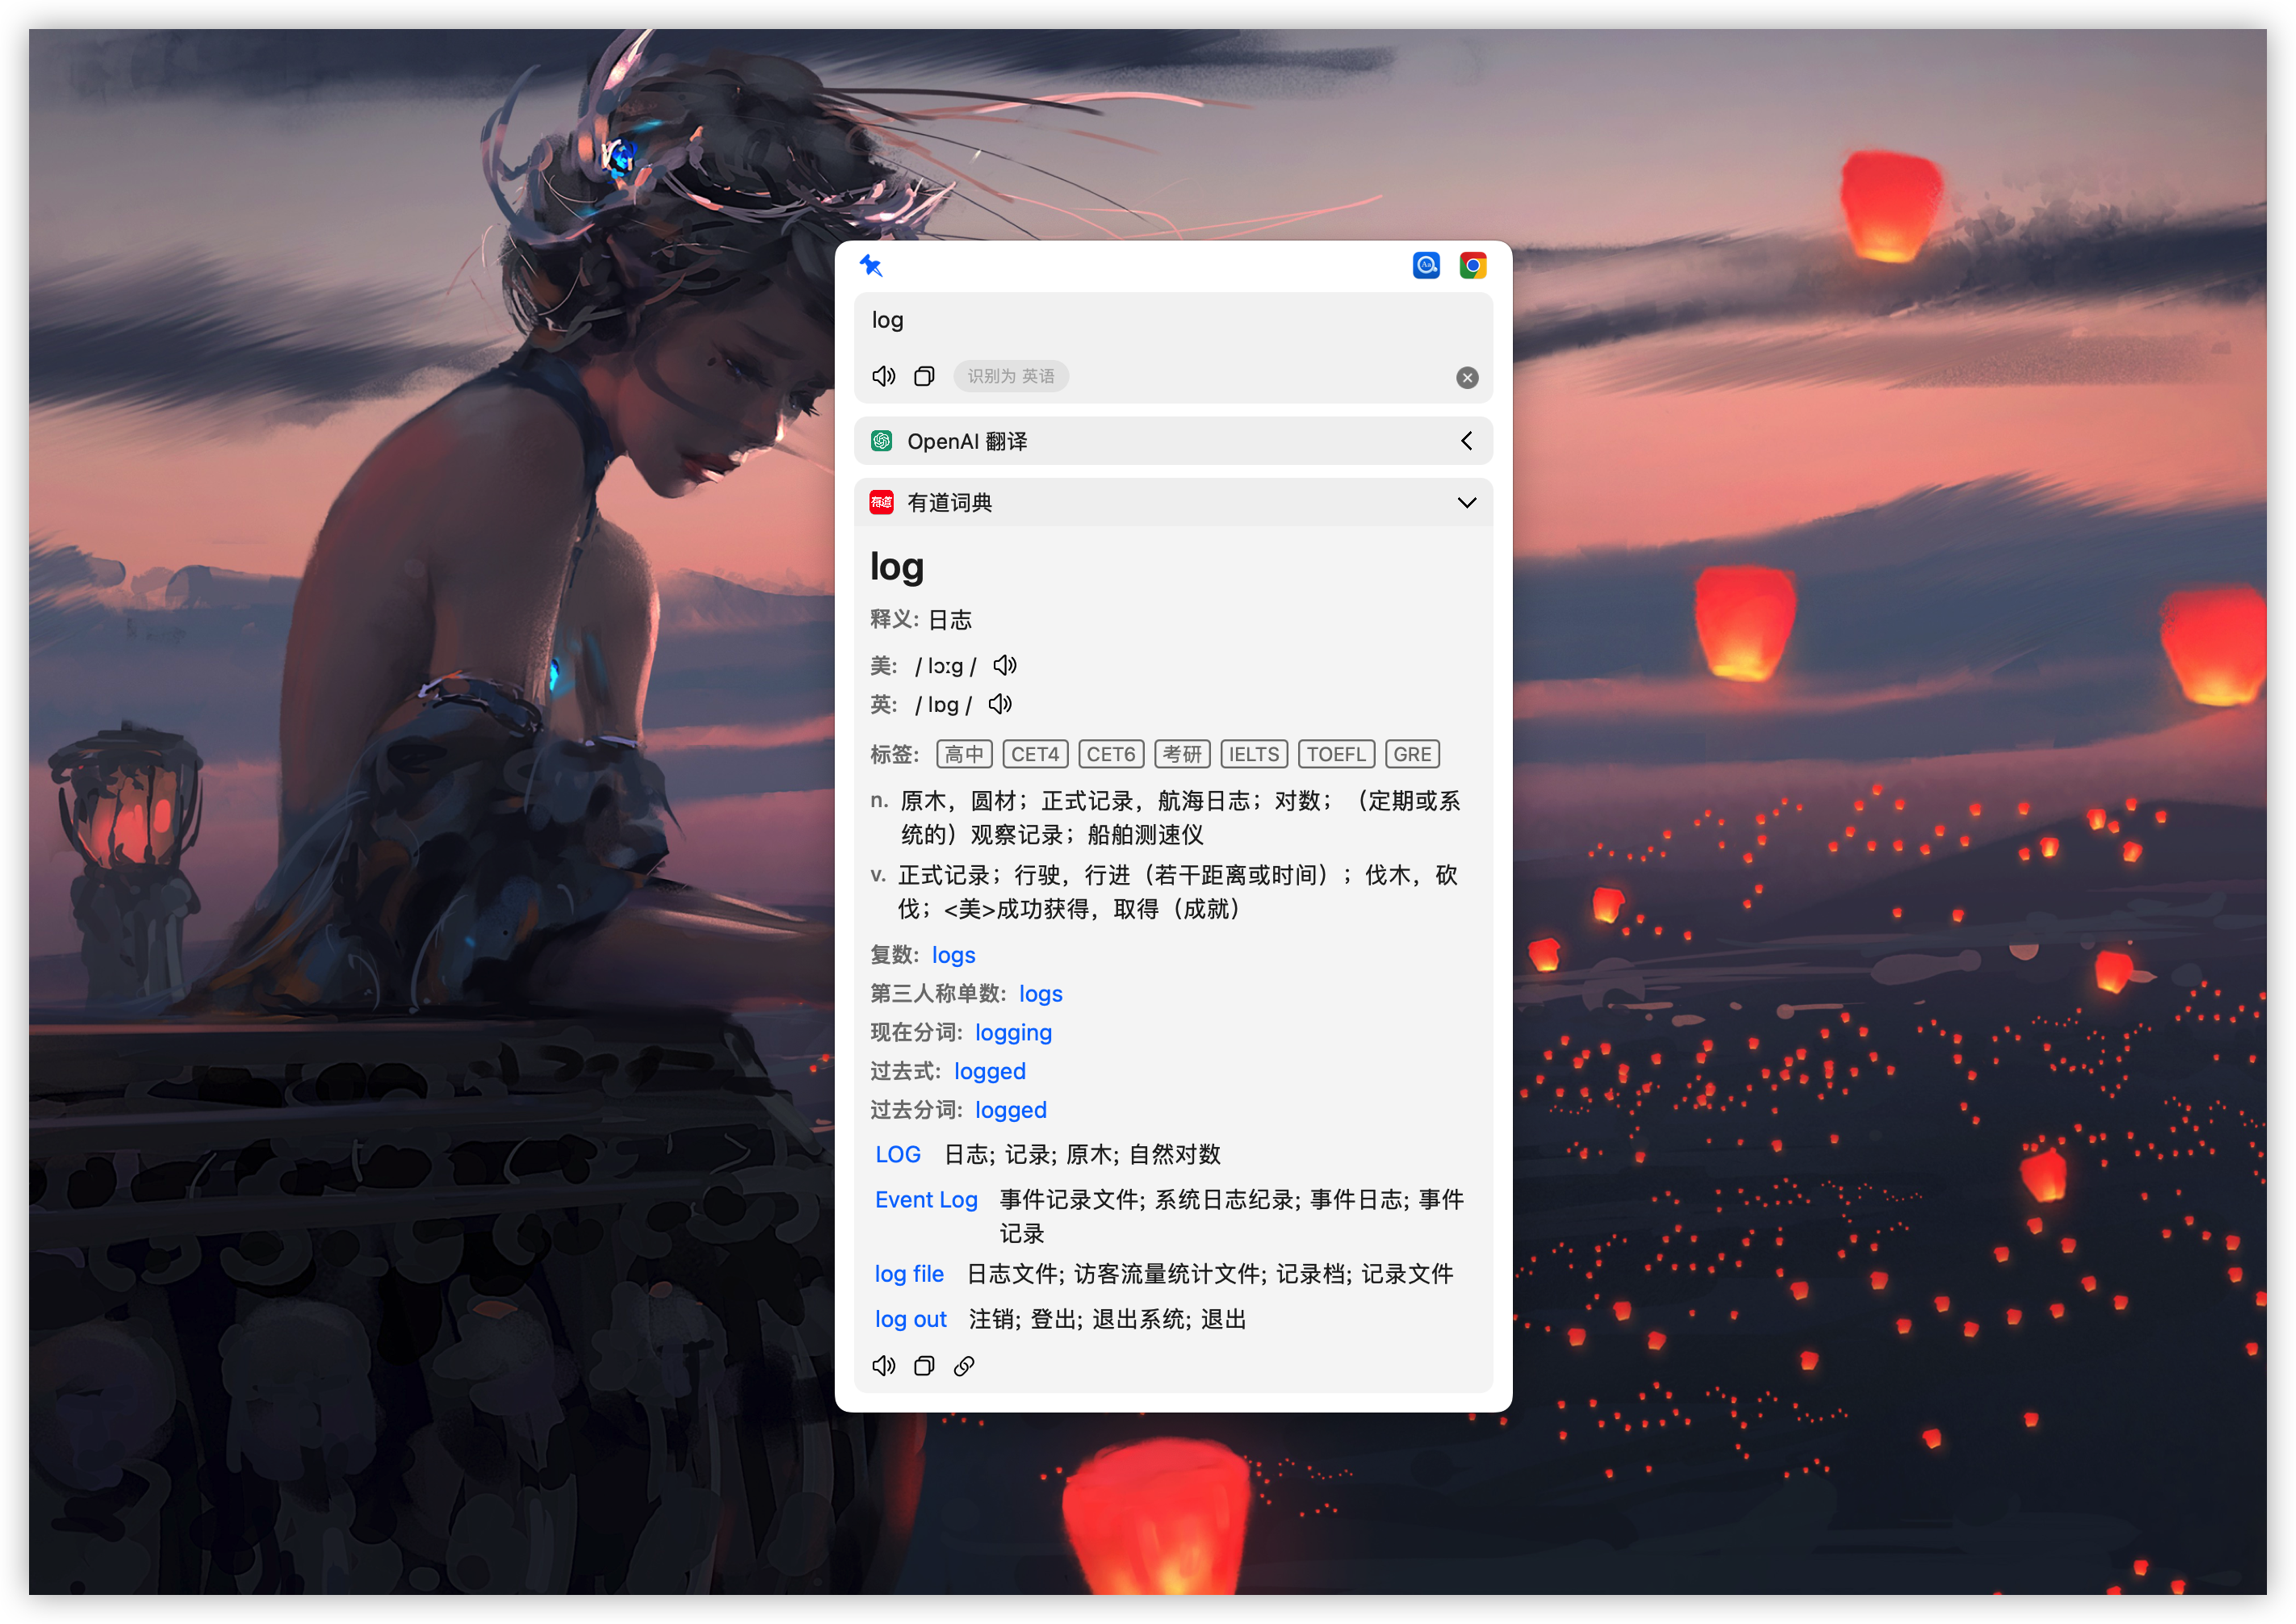The height and width of the screenshot is (1624, 2296).
Task: Open the query in Chrome browser icon
Action: coord(1472,265)
